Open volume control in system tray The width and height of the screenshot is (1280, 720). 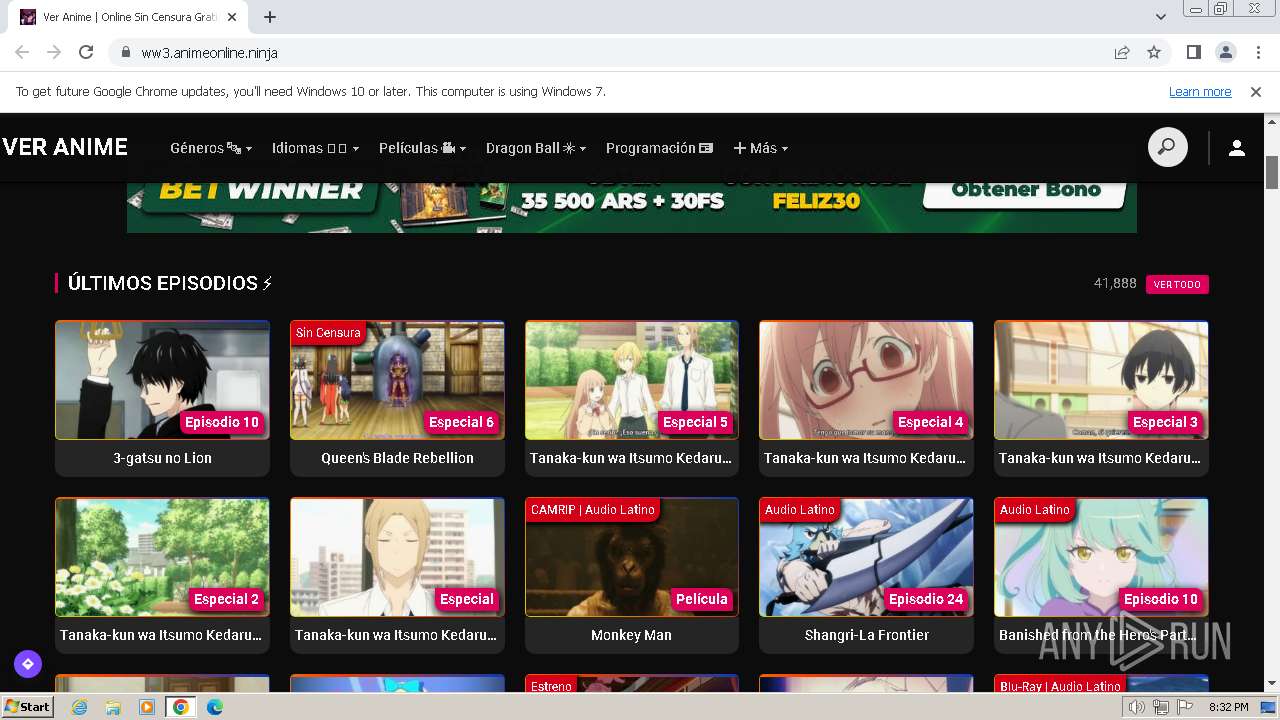[x=1137, y=707]
